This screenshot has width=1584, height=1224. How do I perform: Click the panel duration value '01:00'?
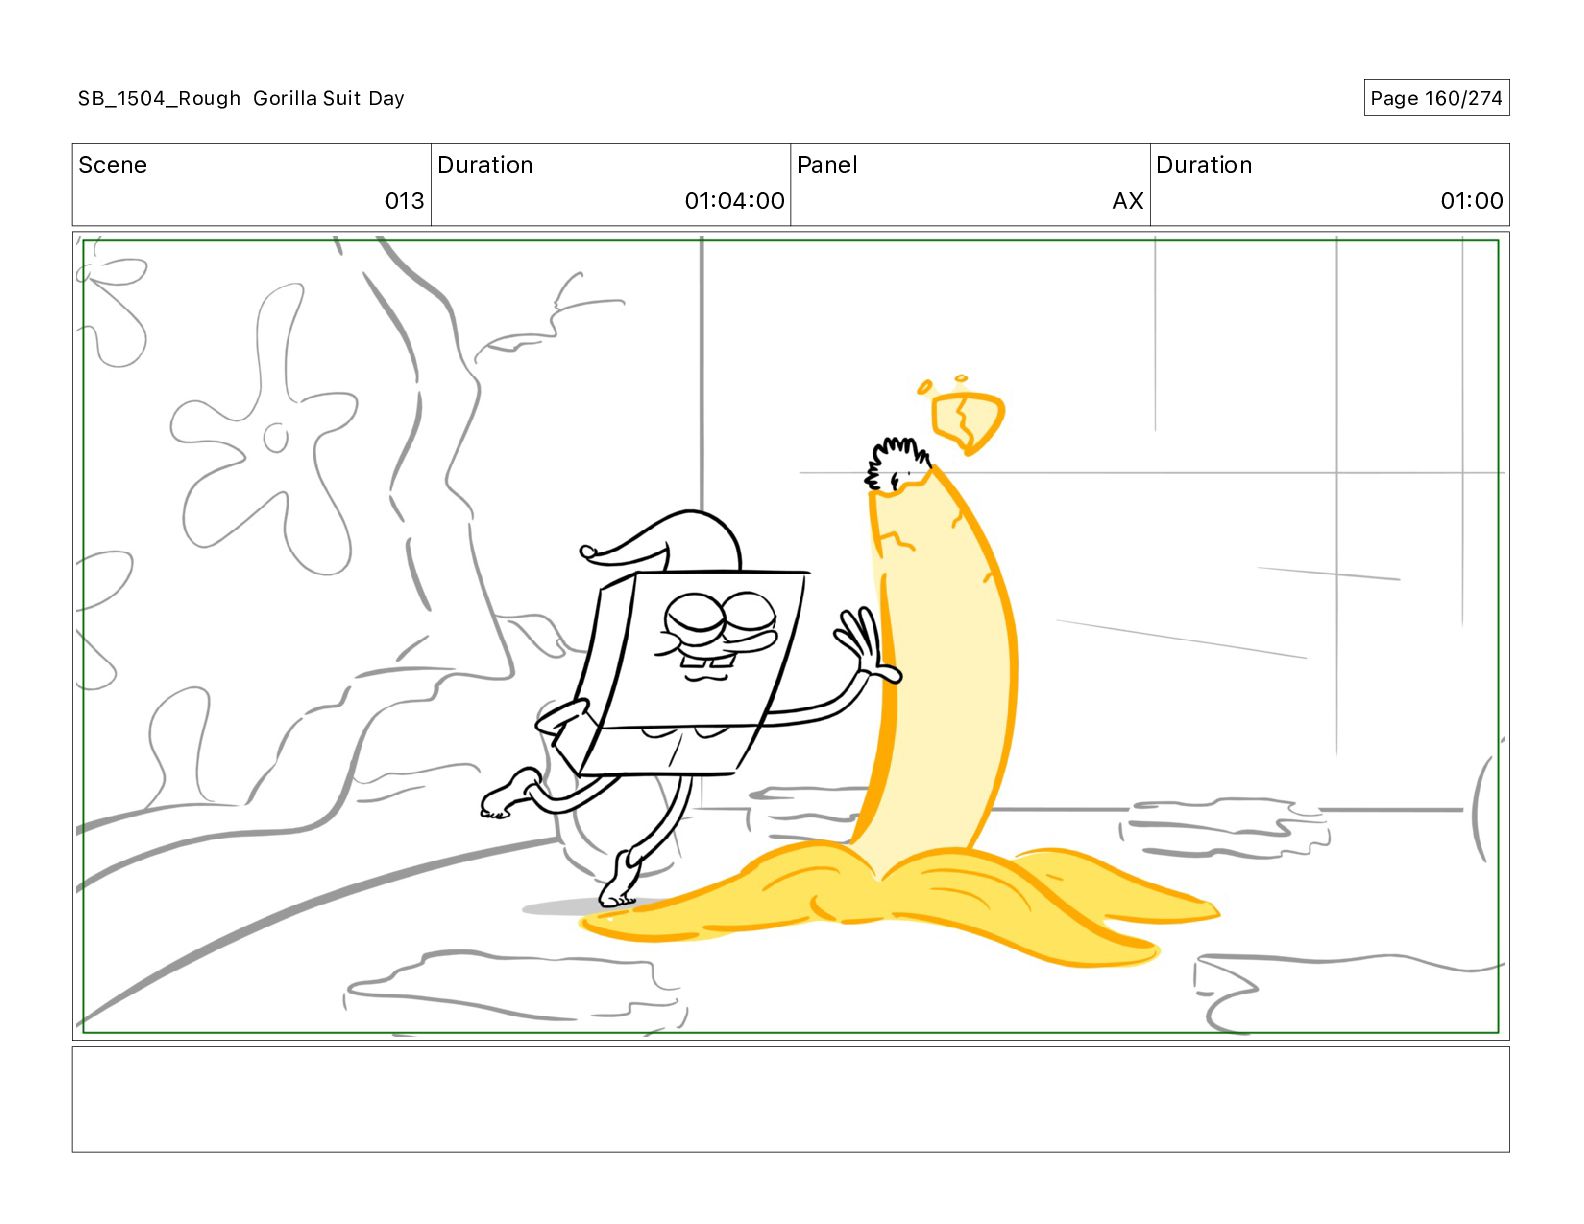[x=1471, y=201]
